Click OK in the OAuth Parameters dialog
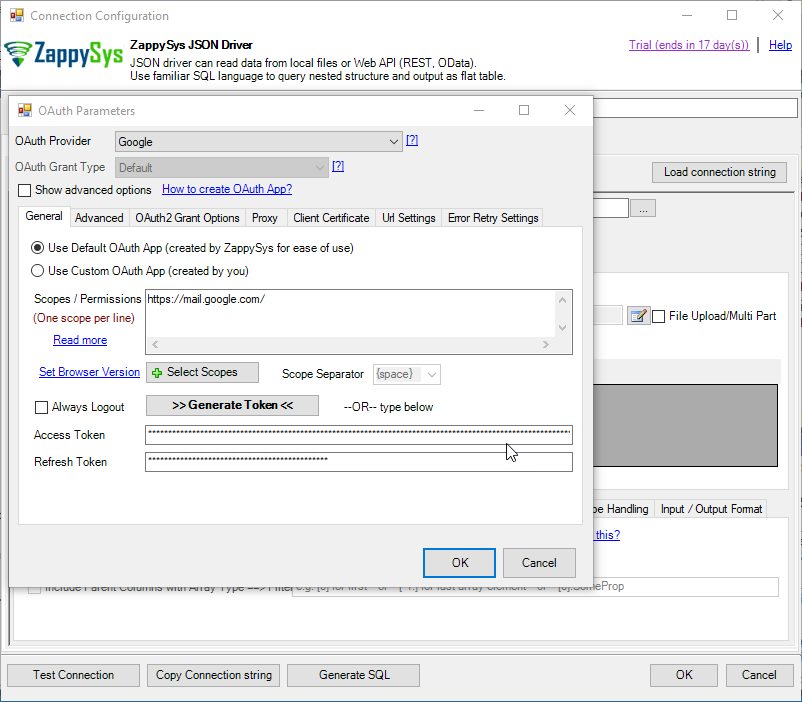 tap(459, 563)
